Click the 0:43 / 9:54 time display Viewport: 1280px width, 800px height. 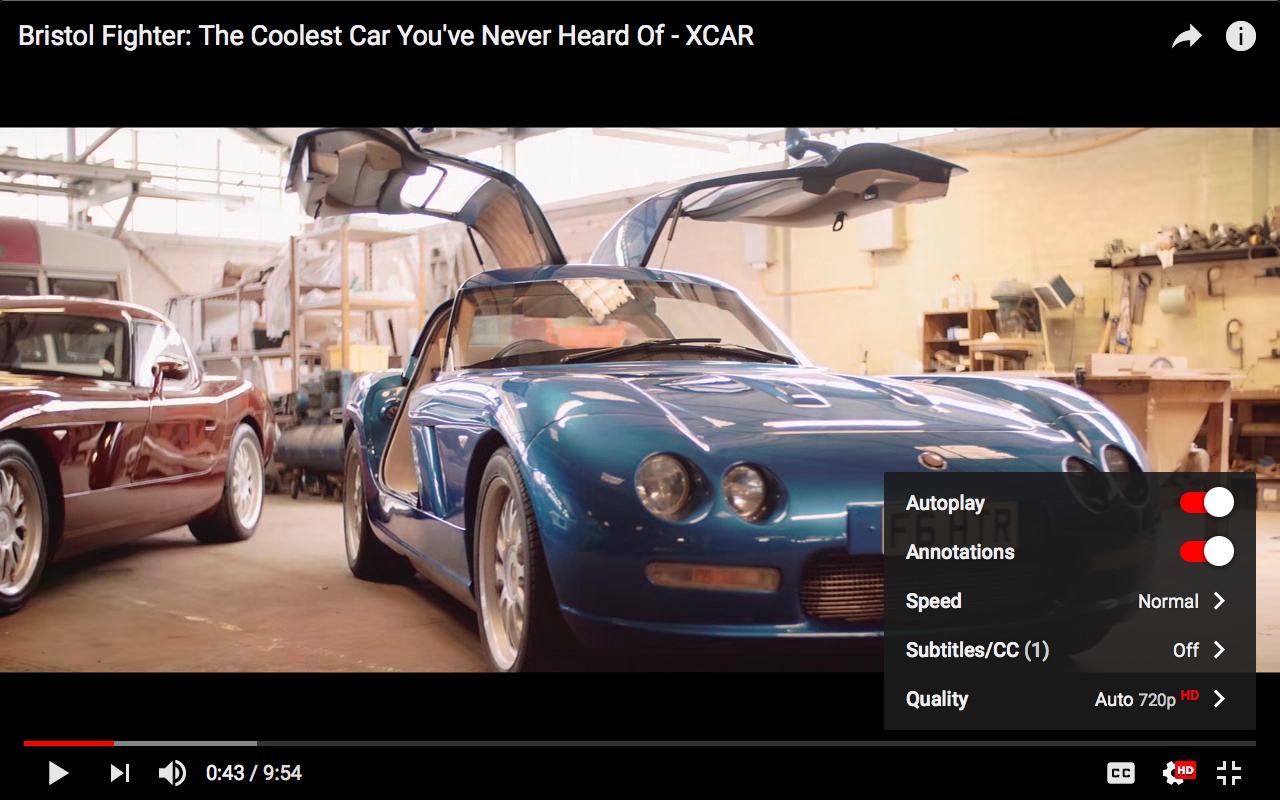tap(254, 773)
